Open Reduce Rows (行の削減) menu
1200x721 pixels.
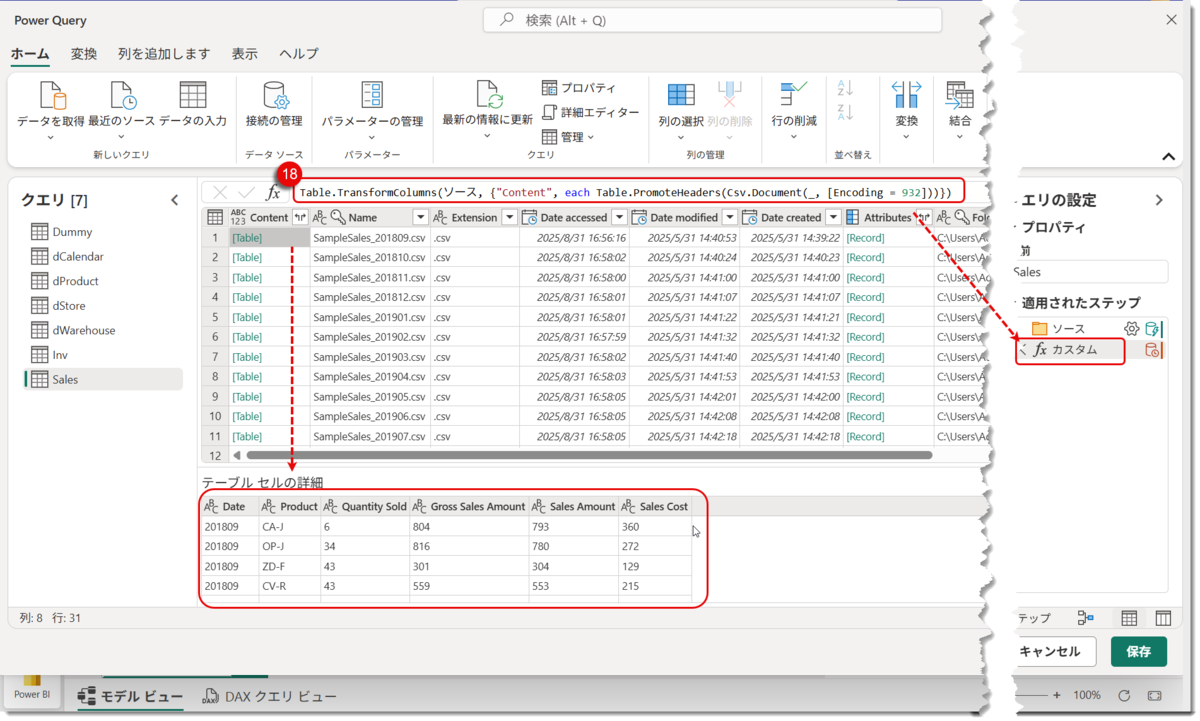794,110
